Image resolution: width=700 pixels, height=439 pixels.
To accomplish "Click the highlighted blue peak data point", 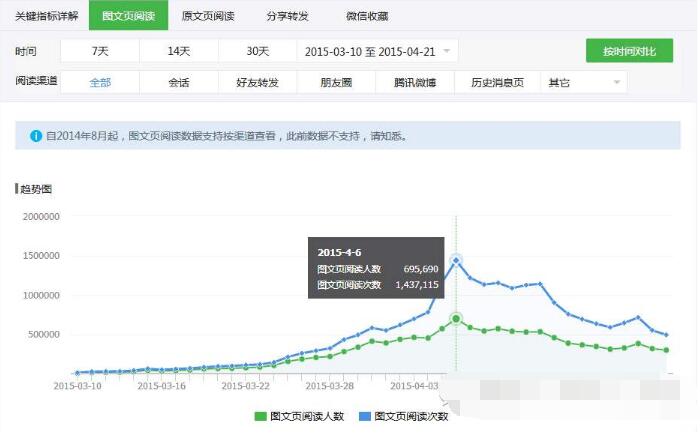I will coord(456,261).
